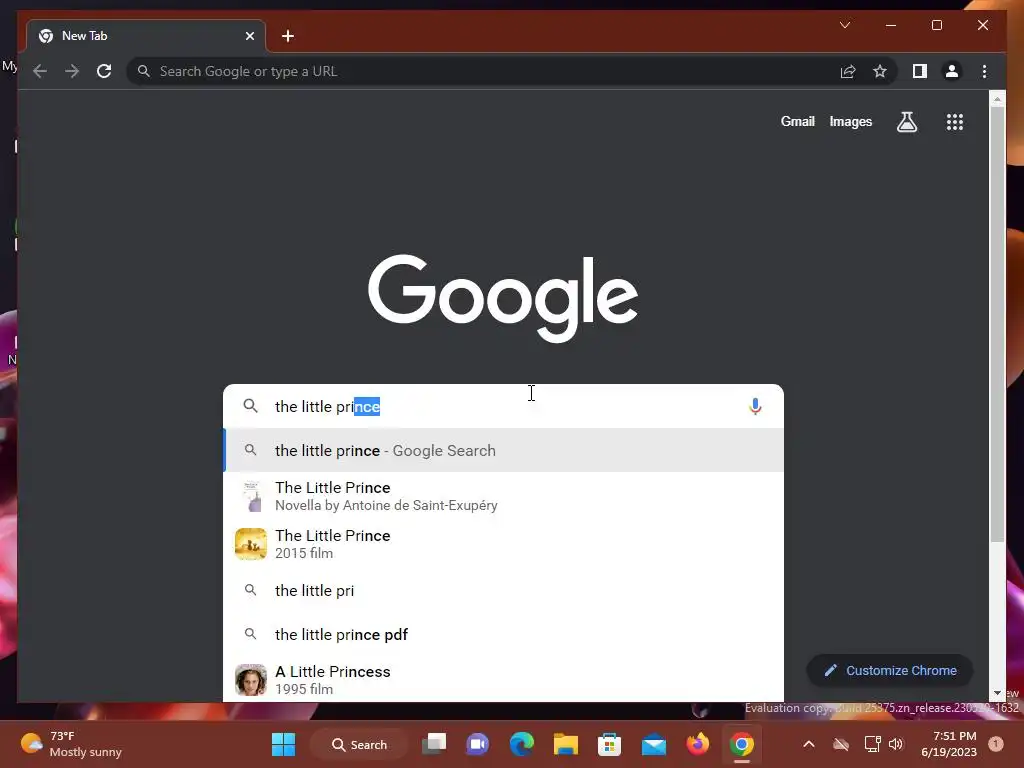
Task: Open the notification count badge
Action: [996, 744]
